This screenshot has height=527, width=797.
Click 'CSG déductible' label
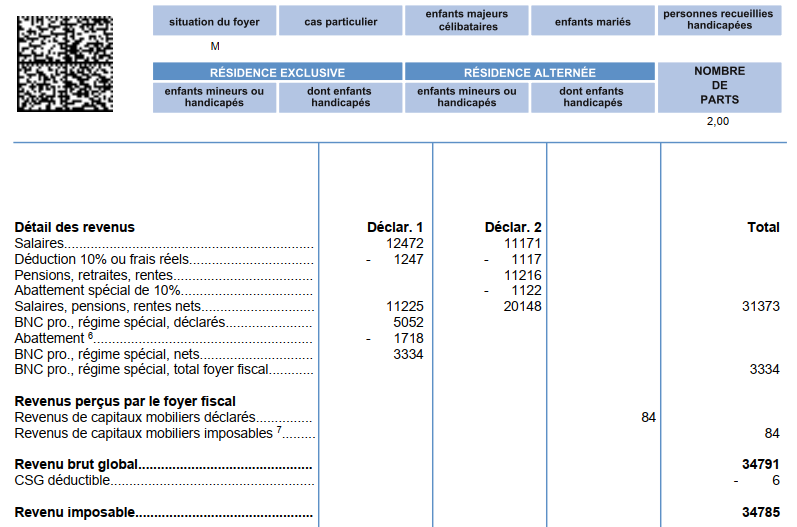pos(62,480)
